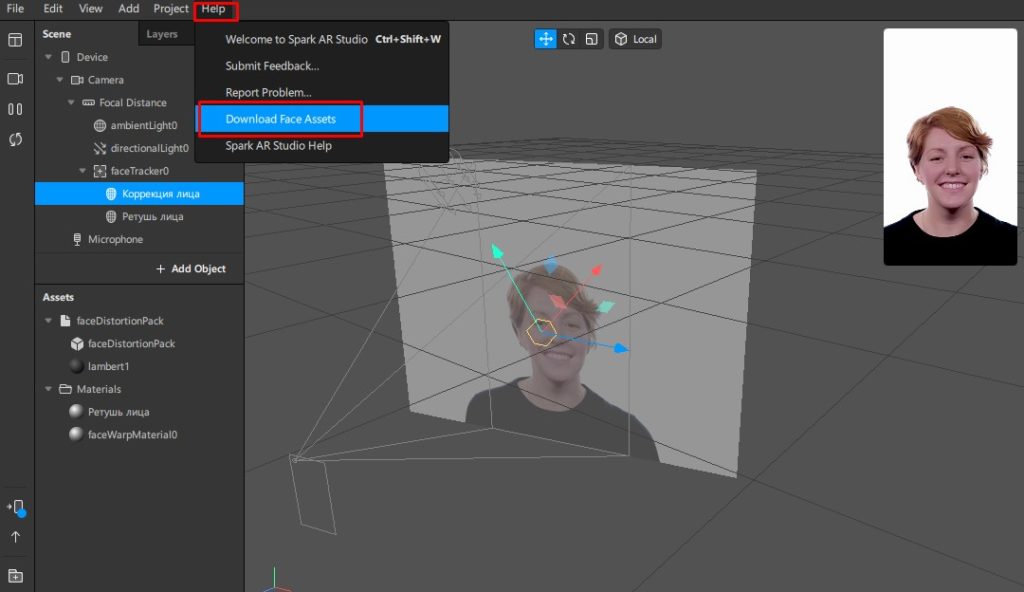This screenshot has width=1024, height=592.
Task: Select the Коррекция лица object
Action: pyautogui.click(x=139, y=194)
